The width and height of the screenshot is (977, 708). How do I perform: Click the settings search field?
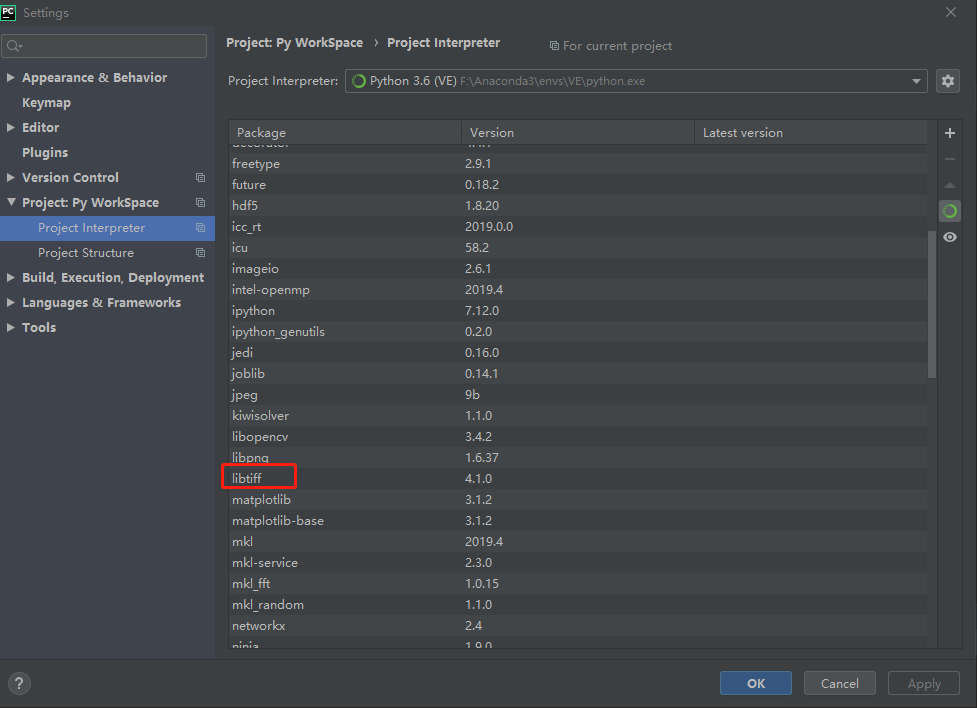pos(104,45)
